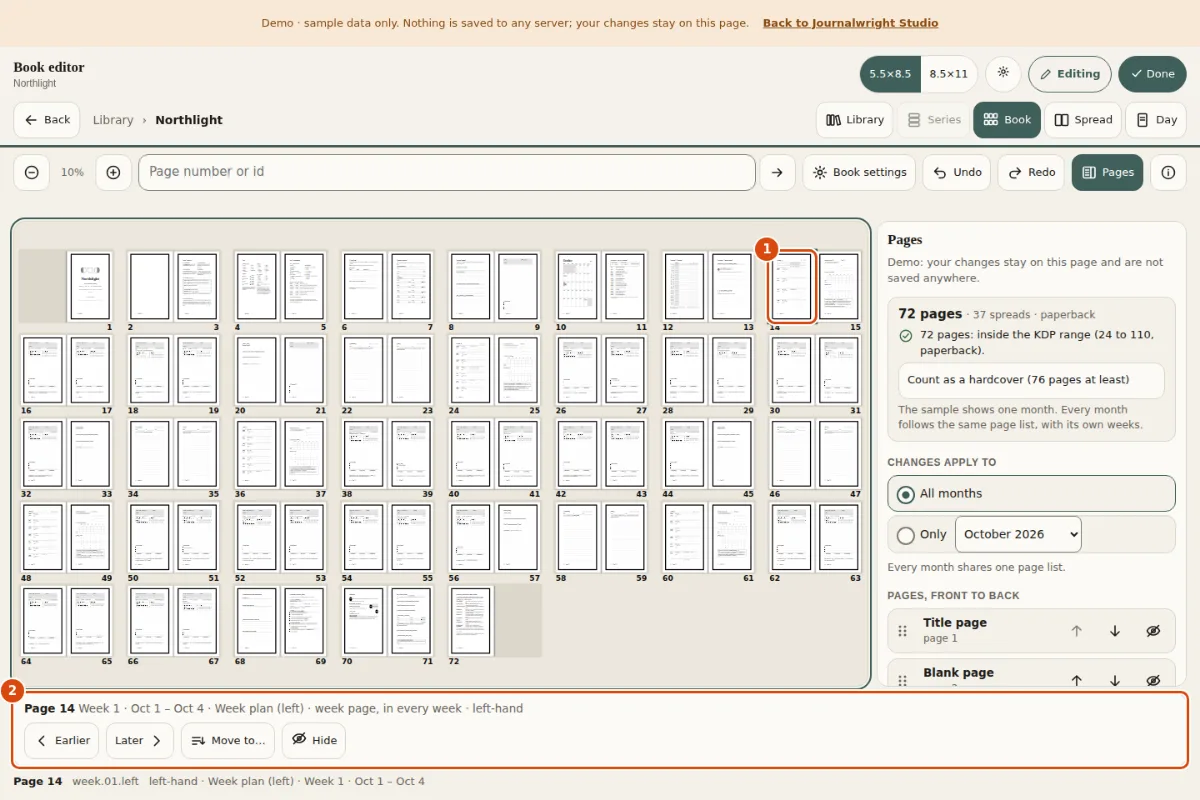Screen dimensions: 1200x800
Task: Click the Northlight breadcrumb text
Action: (x=189, y=120)
